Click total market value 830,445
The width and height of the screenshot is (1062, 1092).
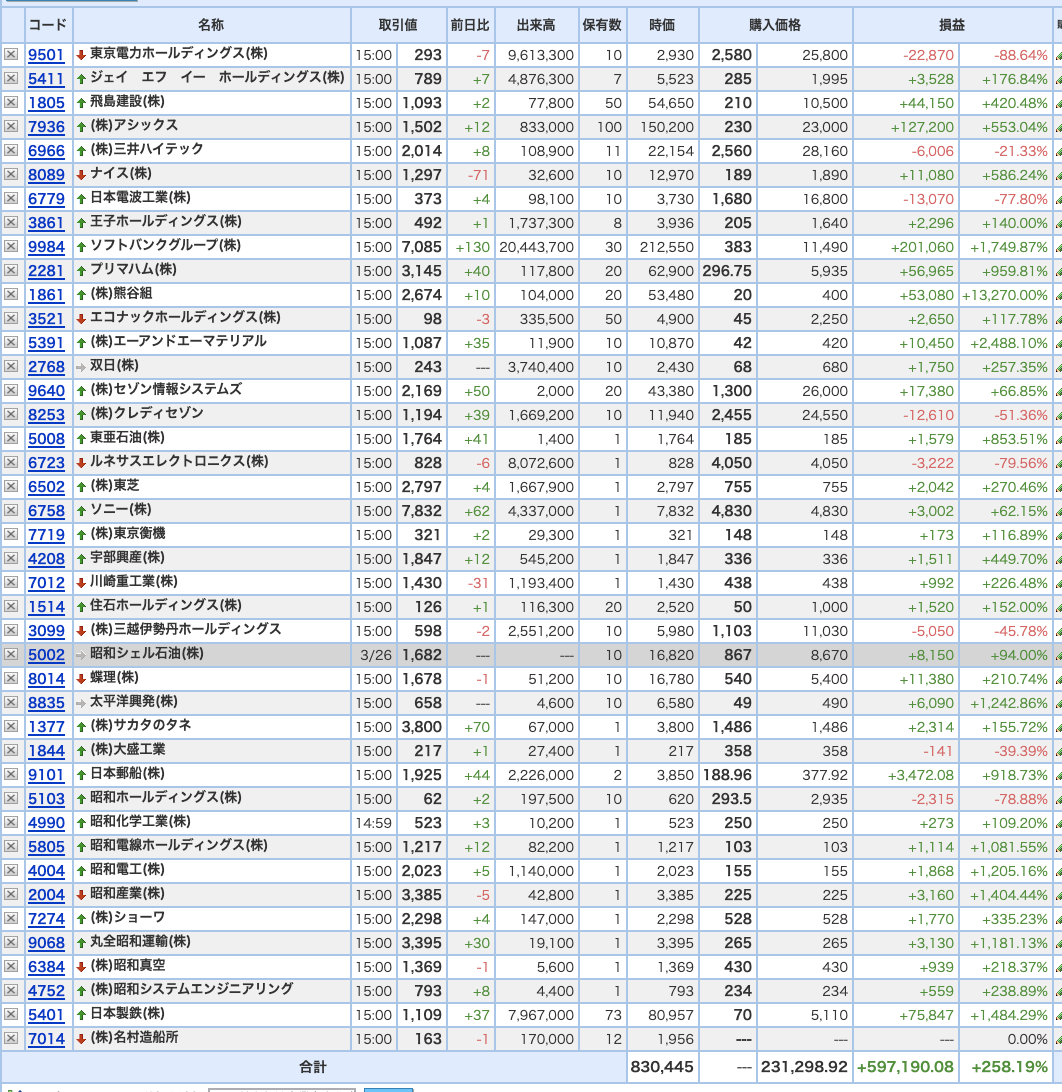tap(662, 1067)
